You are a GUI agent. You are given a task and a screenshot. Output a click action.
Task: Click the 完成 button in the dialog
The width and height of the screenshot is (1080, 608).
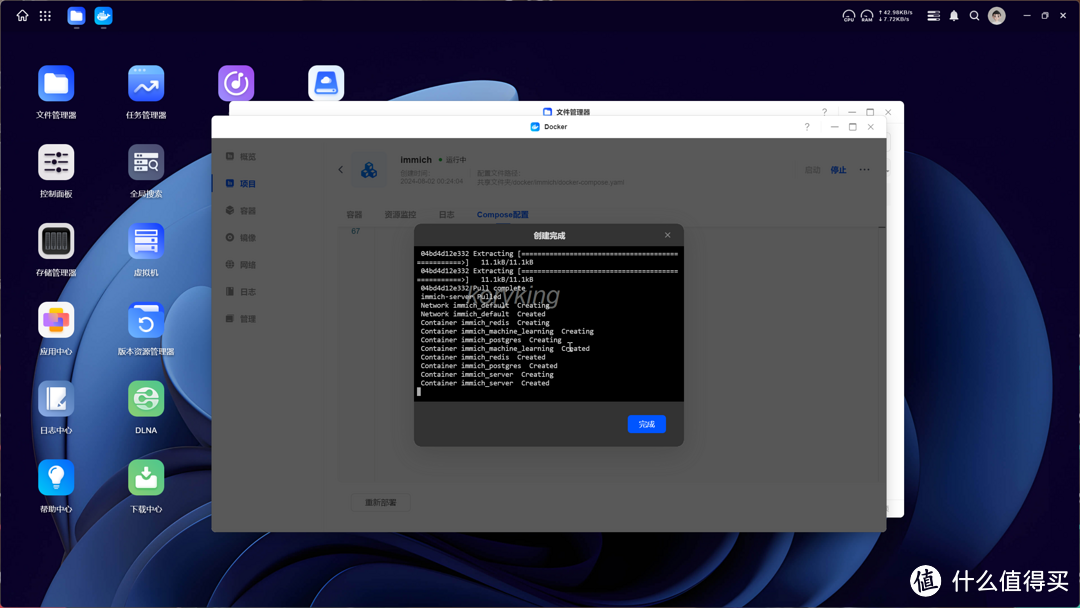[x=646, y=425]
